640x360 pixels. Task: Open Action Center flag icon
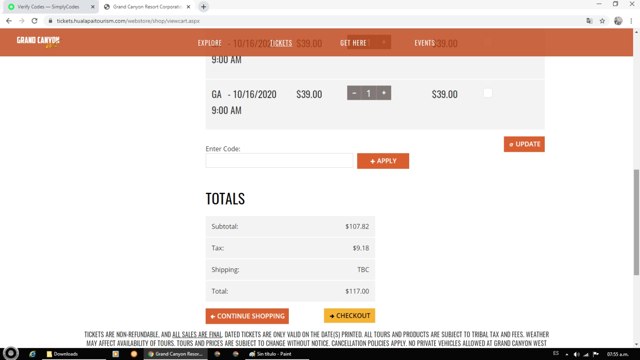tap(596, 354)
